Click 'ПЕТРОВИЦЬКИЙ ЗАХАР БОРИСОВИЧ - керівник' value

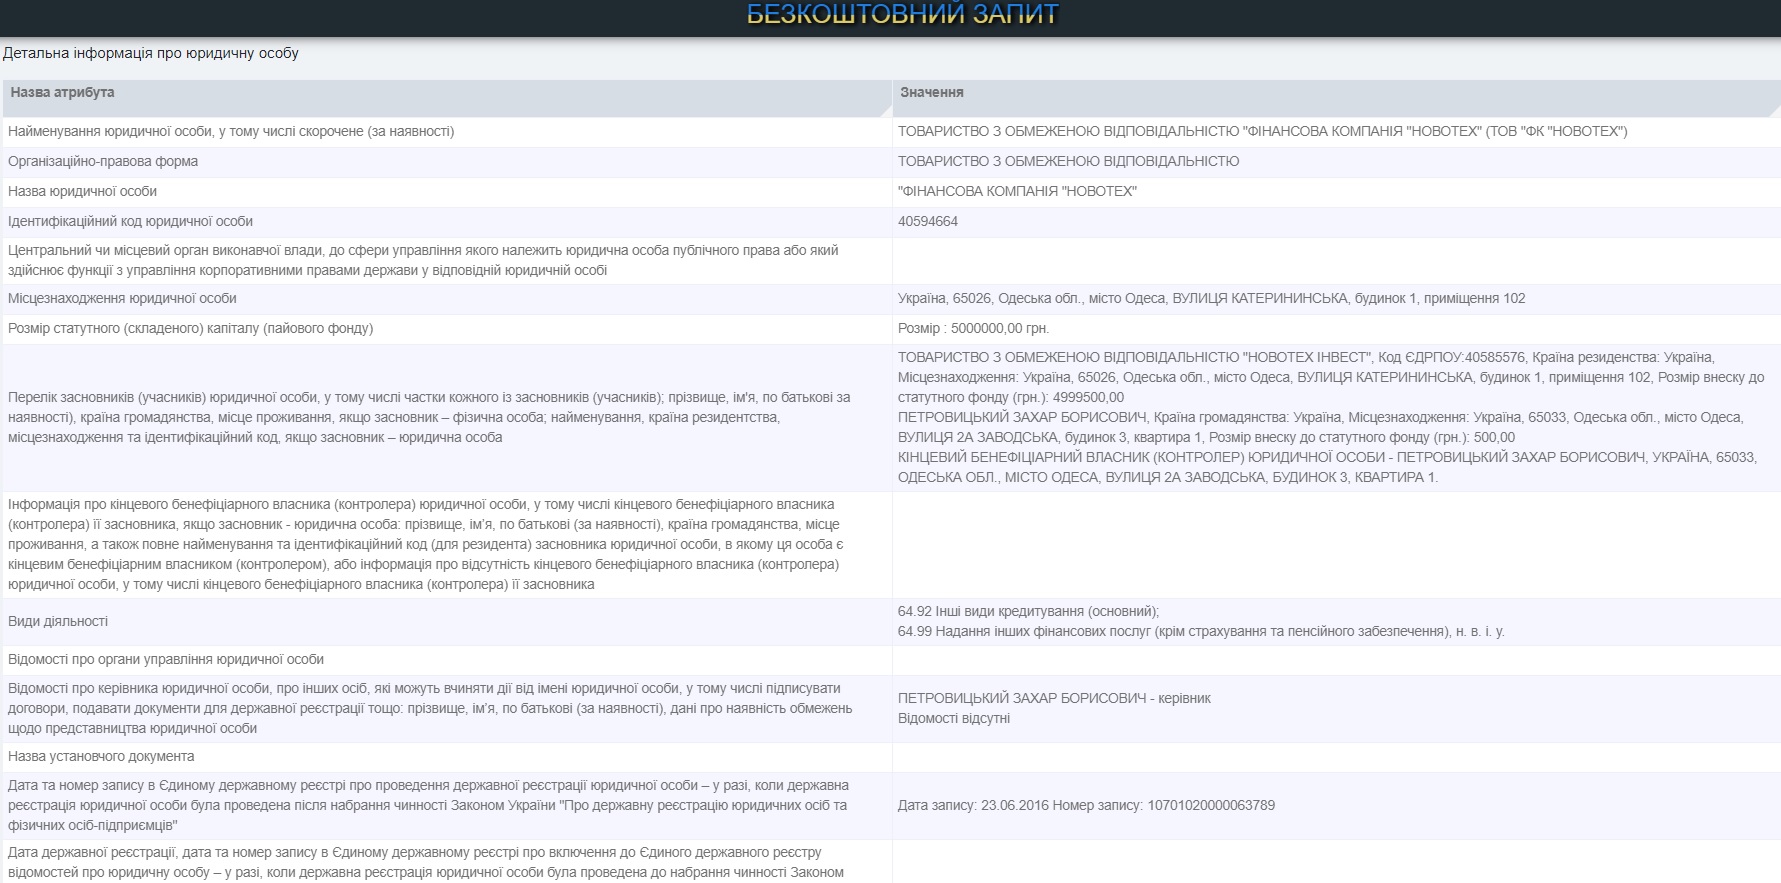coord(1054,698)
